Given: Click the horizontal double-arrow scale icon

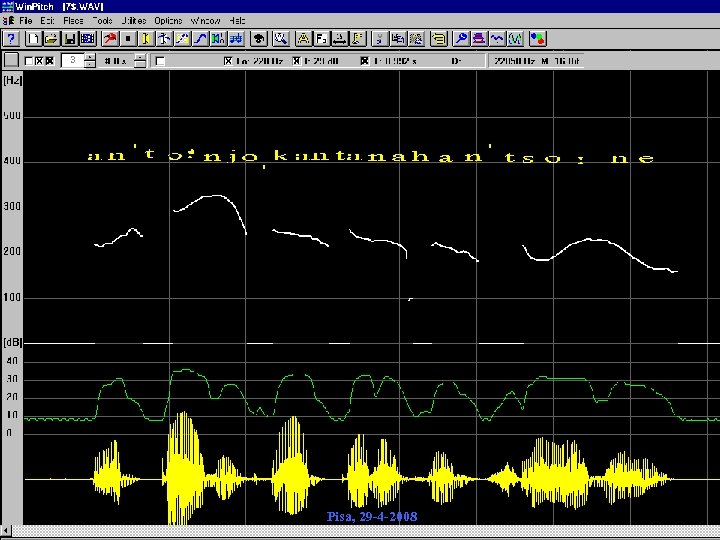Looking at the screenshot, I should pyautogui.click(x=339, y=39).
